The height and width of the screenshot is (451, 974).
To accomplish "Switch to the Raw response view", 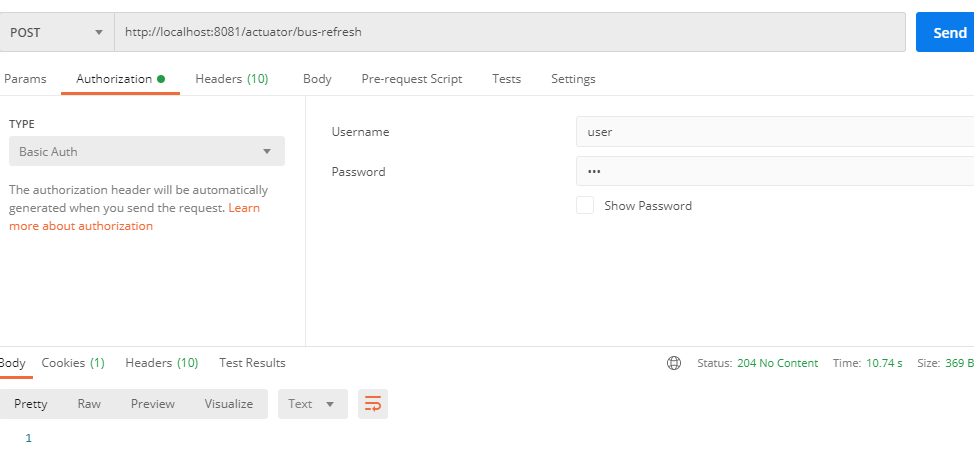I will point(89,404).
